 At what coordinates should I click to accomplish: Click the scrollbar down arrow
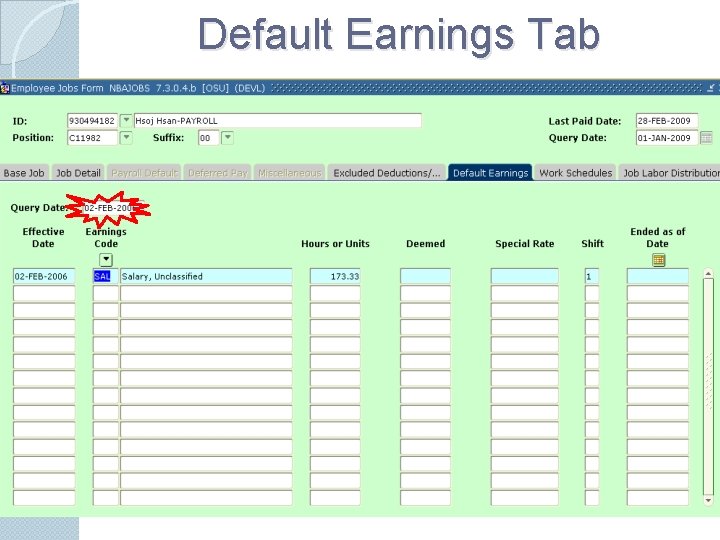[x=708, y=501]
